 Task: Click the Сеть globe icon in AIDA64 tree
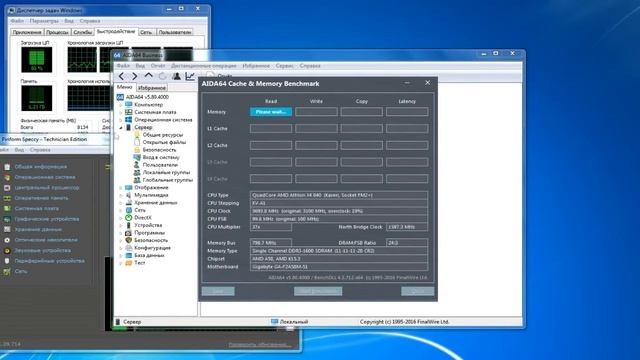click(x=129, y=210)
